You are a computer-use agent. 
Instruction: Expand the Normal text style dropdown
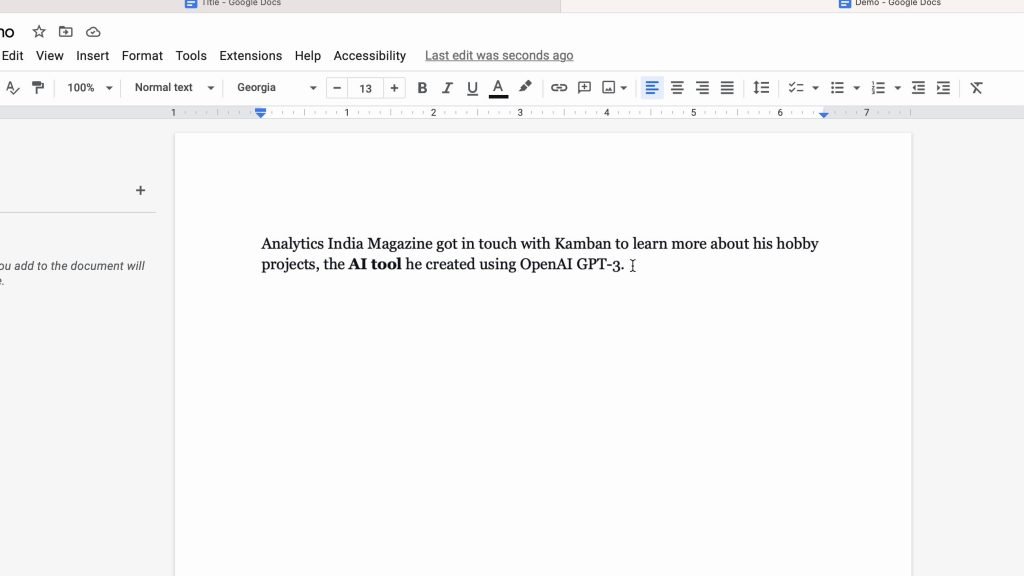pyautogui.click(x=174, y=88)
